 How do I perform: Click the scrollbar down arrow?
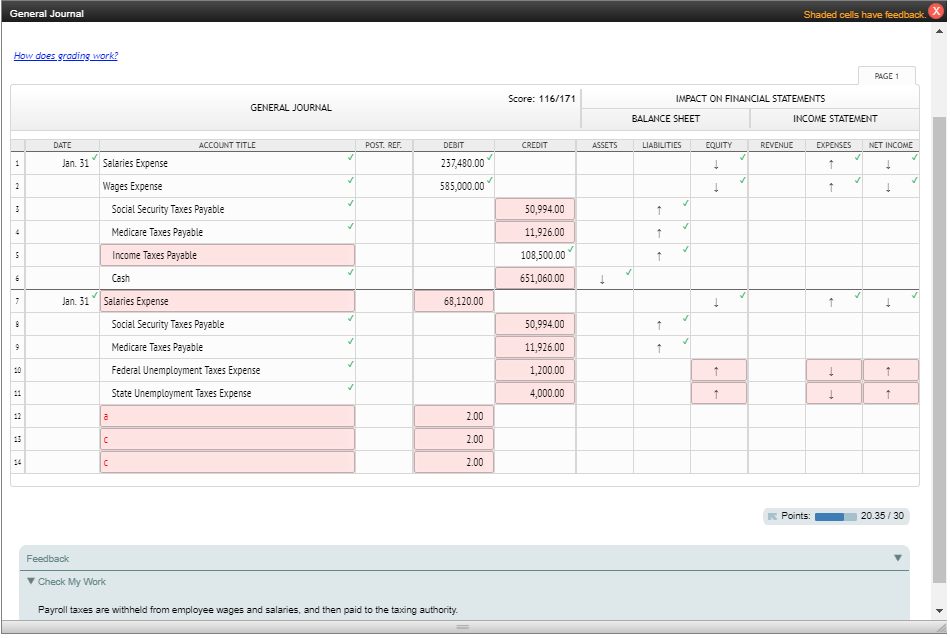pyautogui.click(x=940, y=611)
